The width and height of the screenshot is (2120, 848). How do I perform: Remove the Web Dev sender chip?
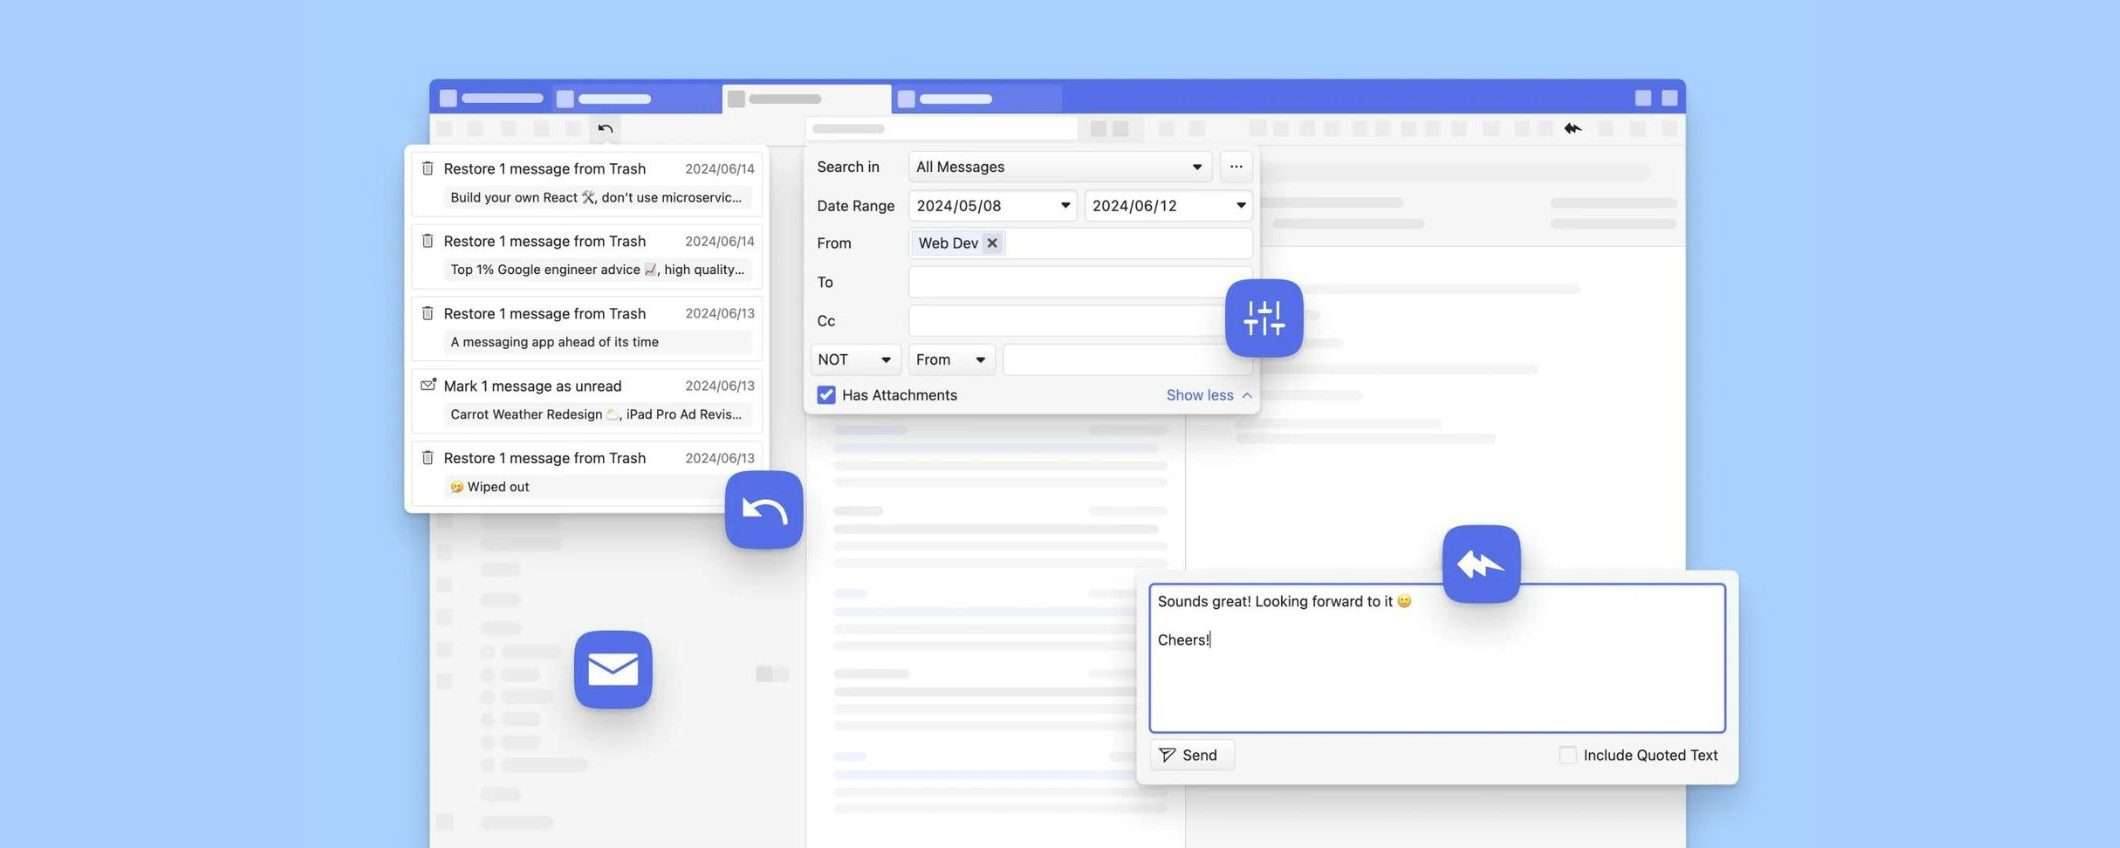tap(992, 243)
